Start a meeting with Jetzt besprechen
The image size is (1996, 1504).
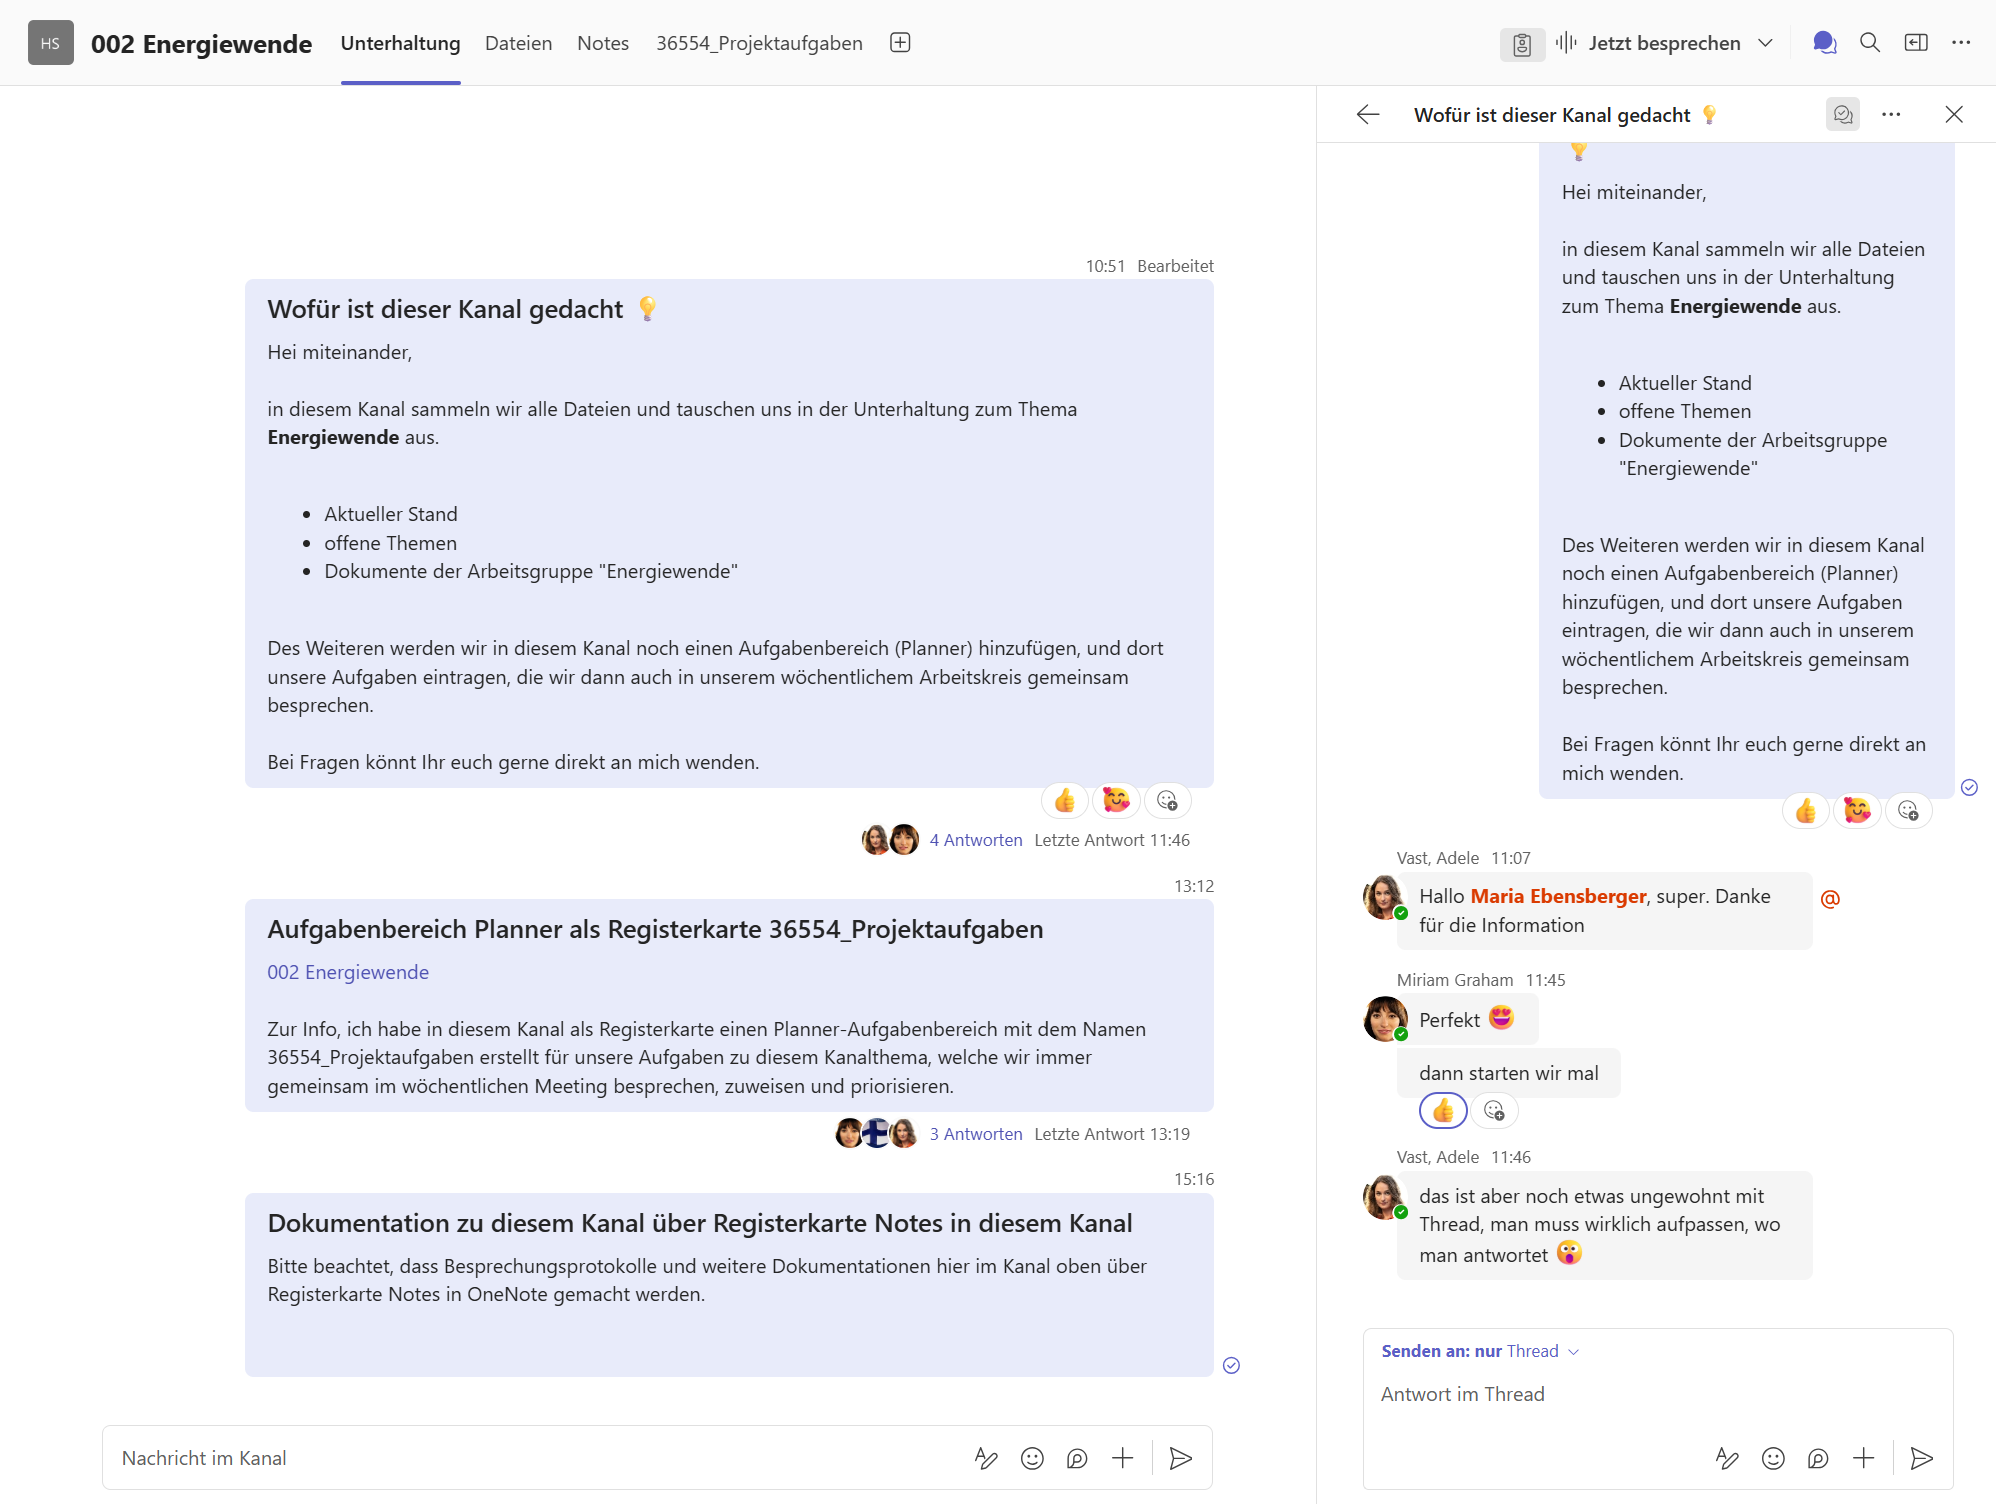click(x=1648, y=43)
